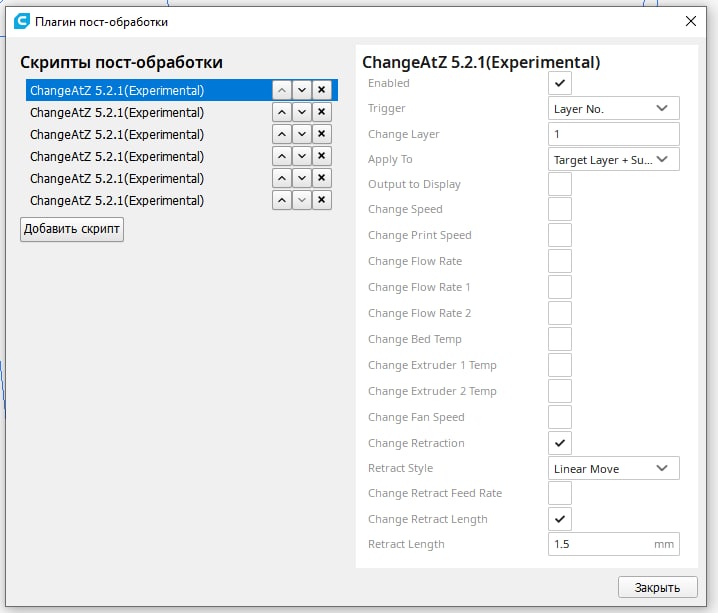The height and width of the screenshot is (613, 718).
Task: Remove the sixth ChangeAtZ script
Action: click(x=321, y=200)
